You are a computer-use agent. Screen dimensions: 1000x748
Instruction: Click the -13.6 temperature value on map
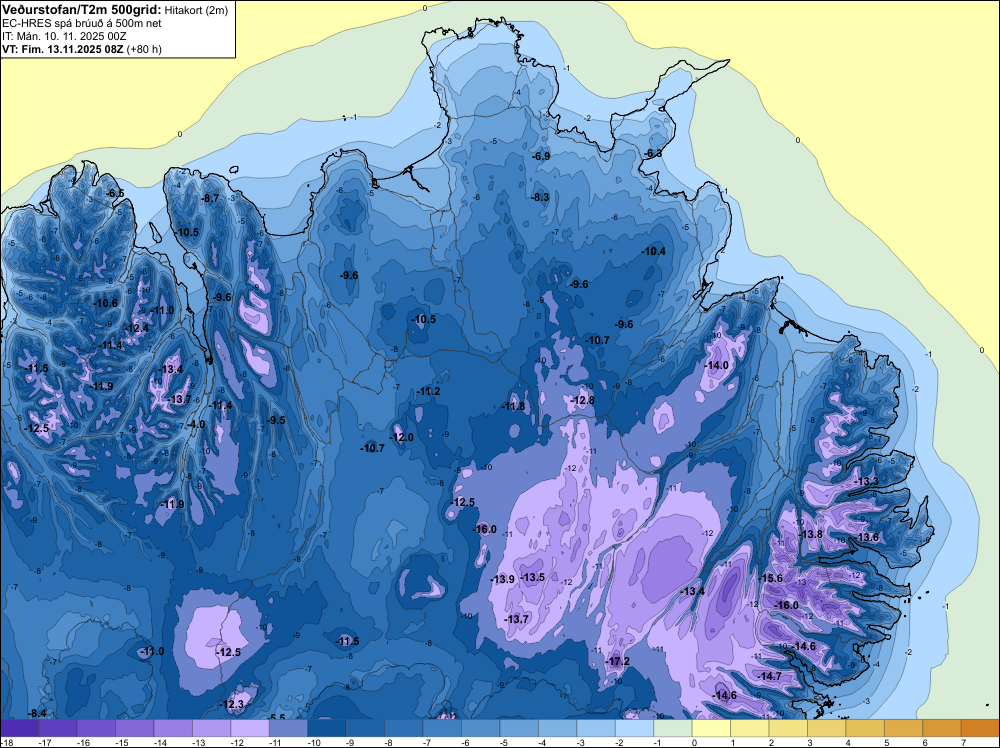[x=867, y=538]
